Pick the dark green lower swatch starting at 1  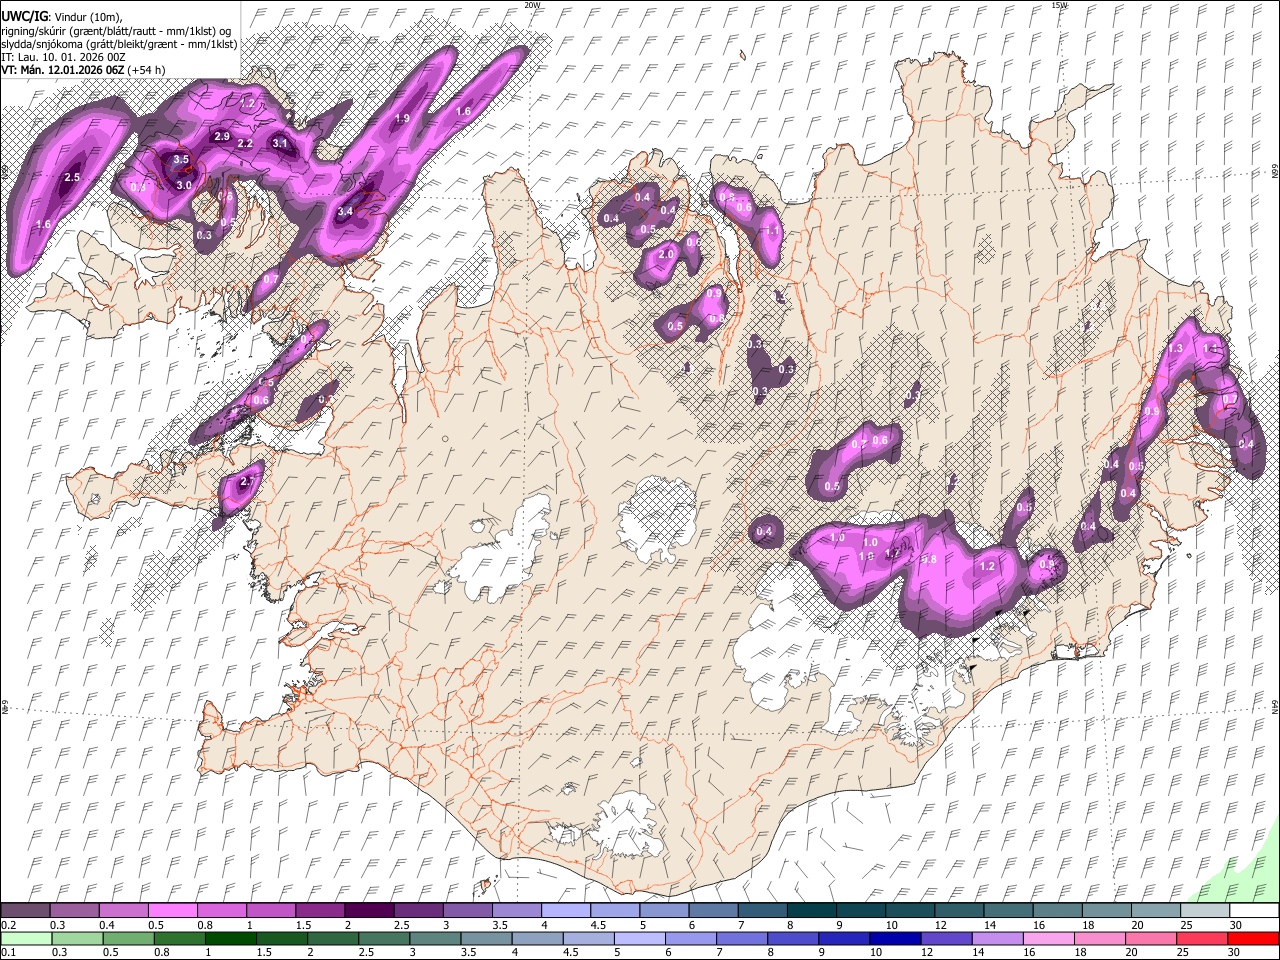[x=230, y=938]
